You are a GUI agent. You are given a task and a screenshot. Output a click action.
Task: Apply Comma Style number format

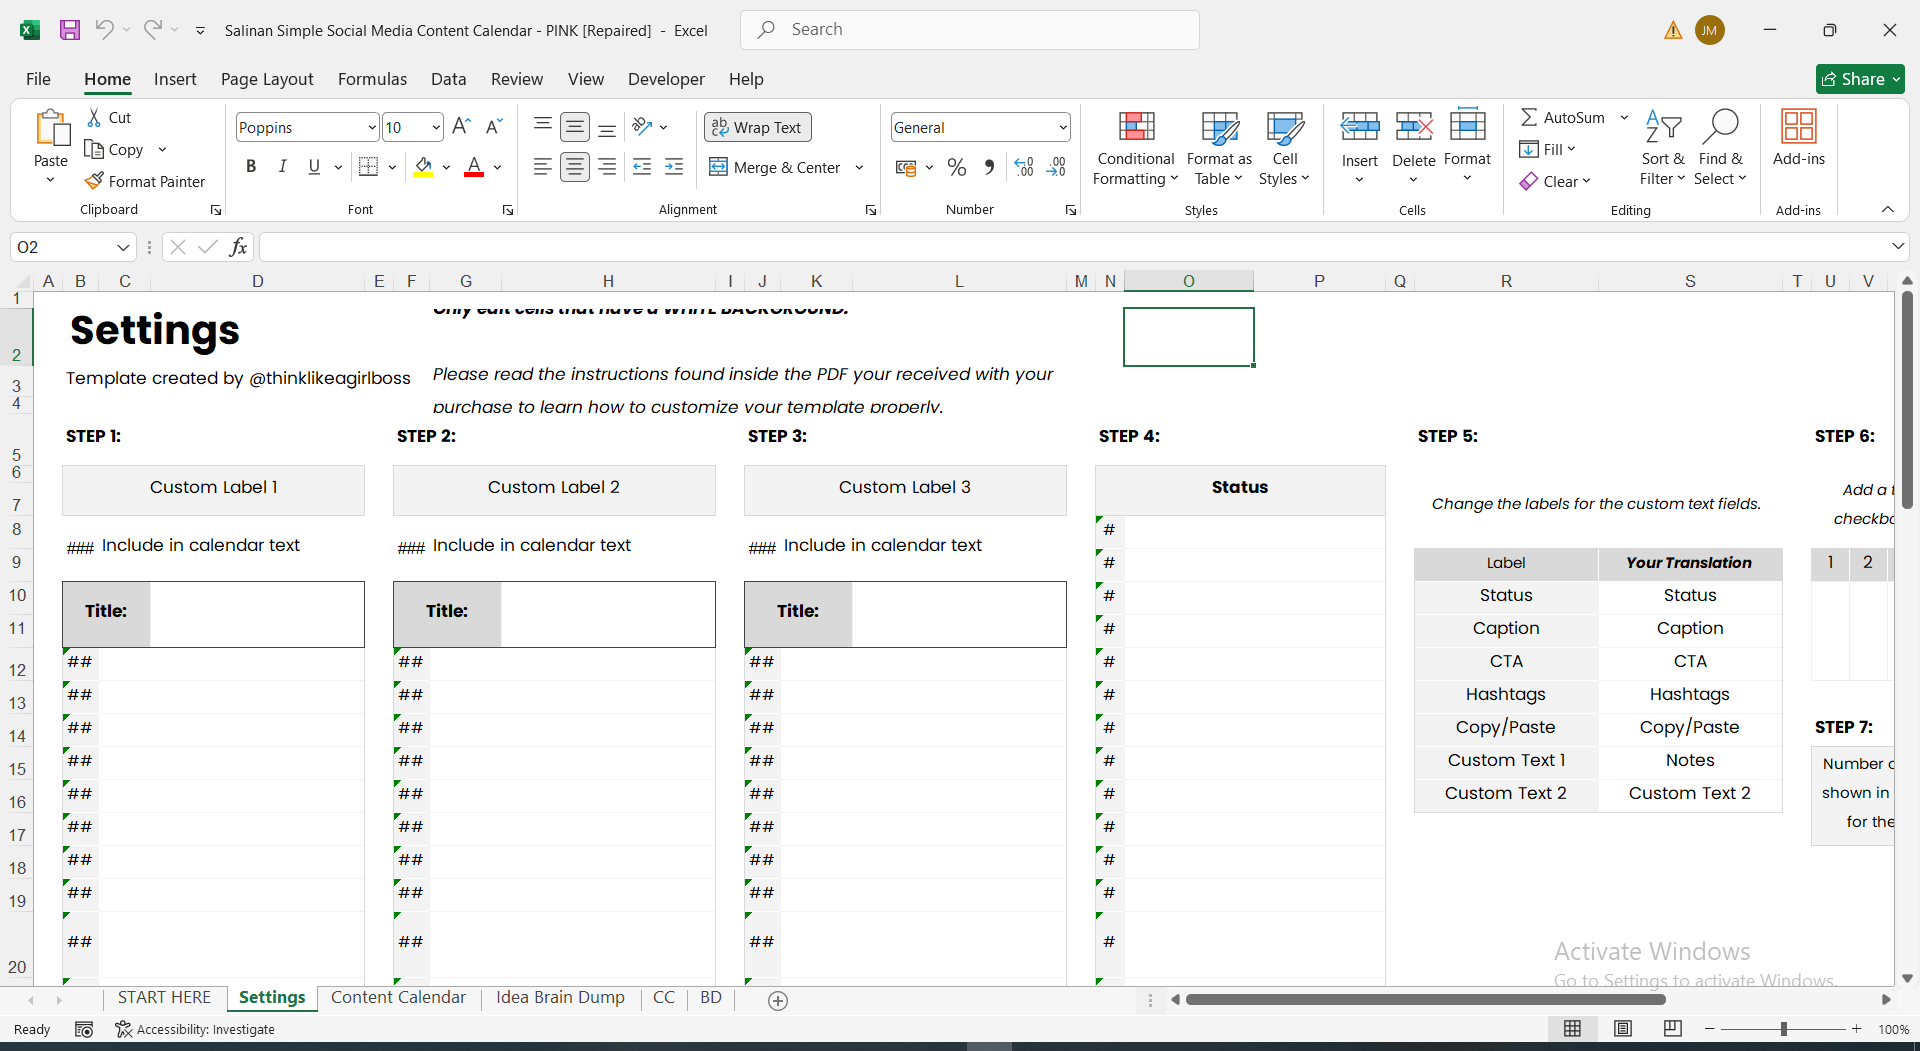click(x=989, y=167)
